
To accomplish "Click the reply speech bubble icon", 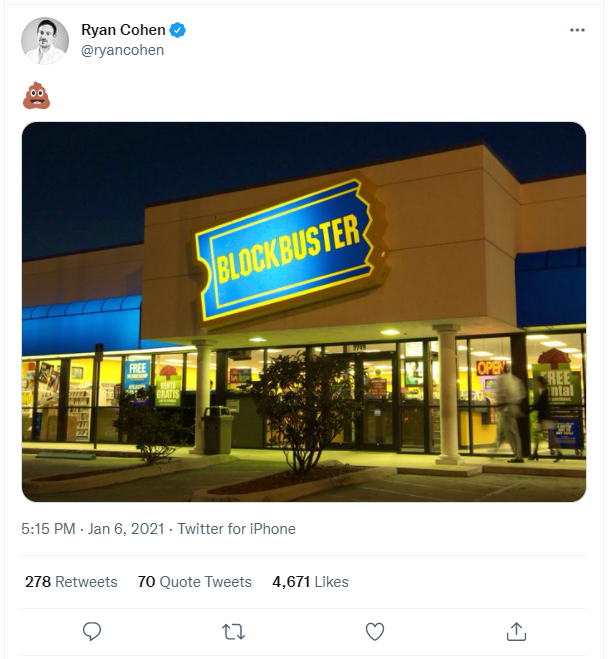I will pyautogui.click(x=92, y=631).
